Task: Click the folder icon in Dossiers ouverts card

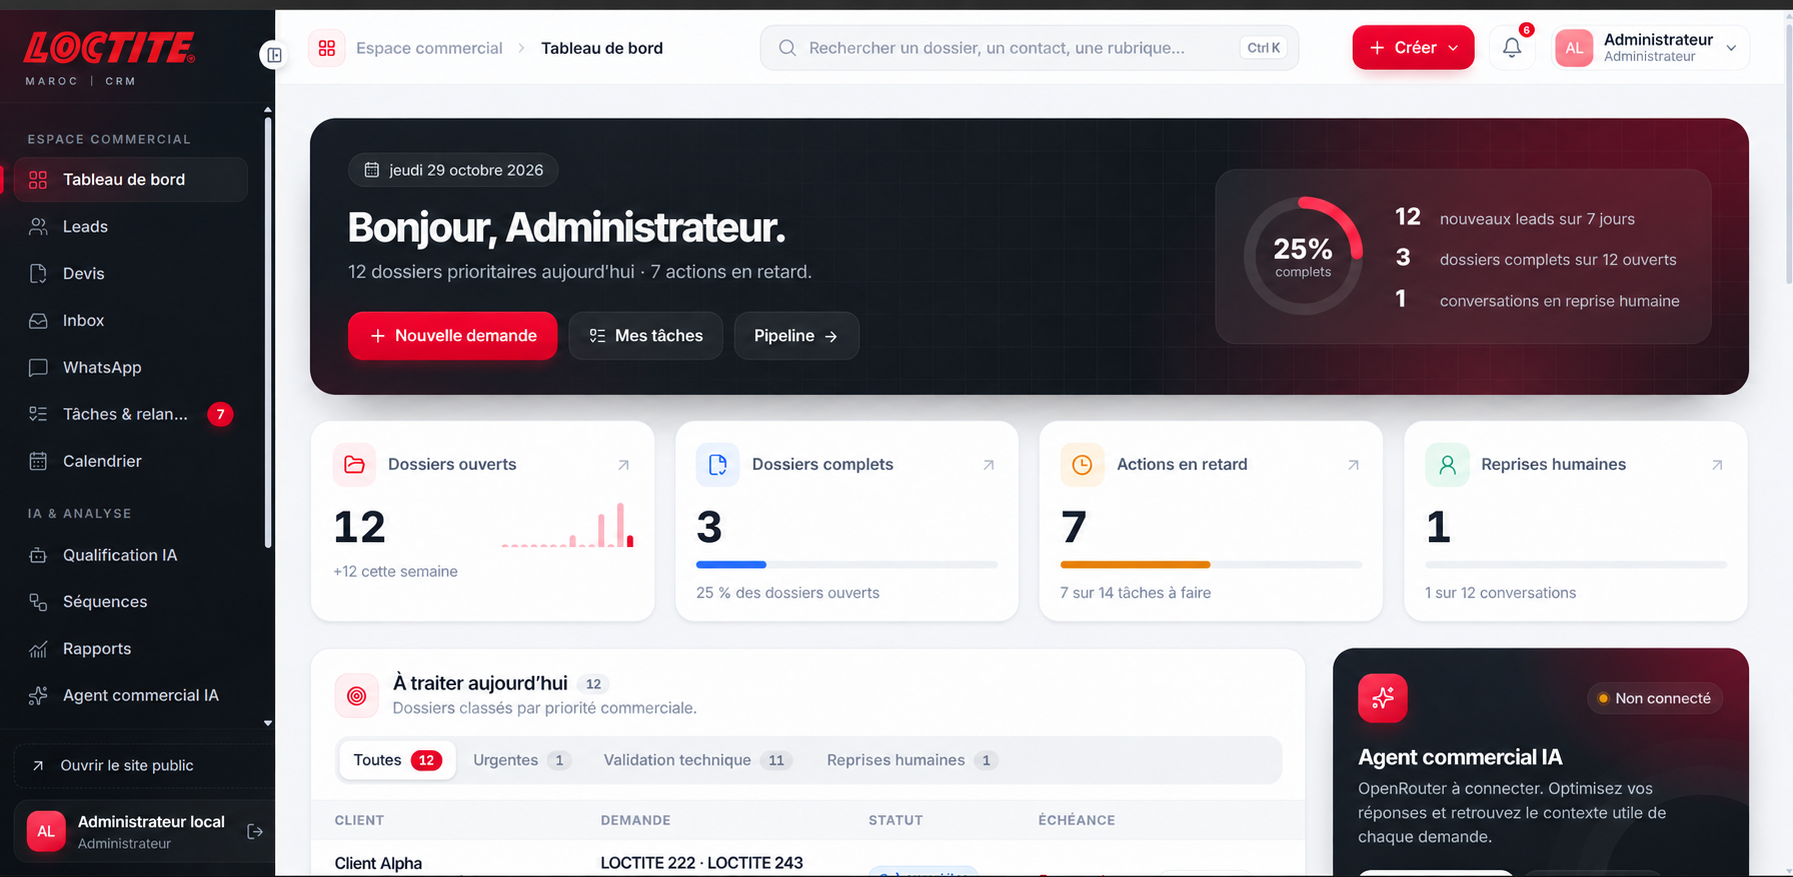Action: tap(354, 464)
